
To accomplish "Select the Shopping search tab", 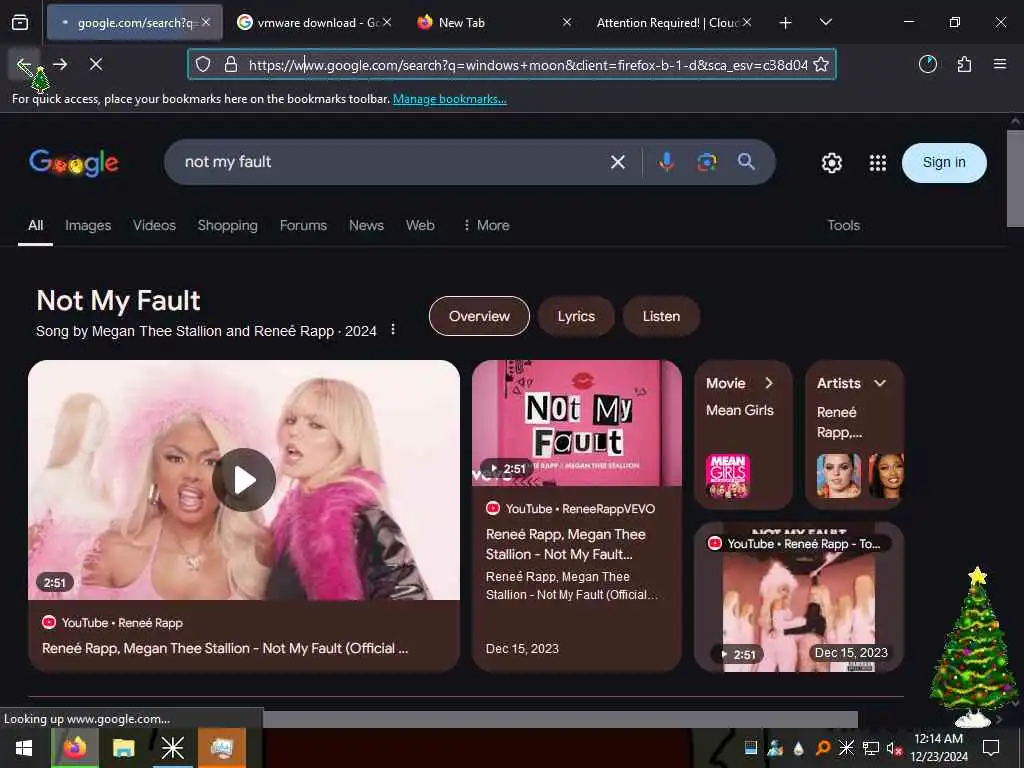I will click(227, 225).
